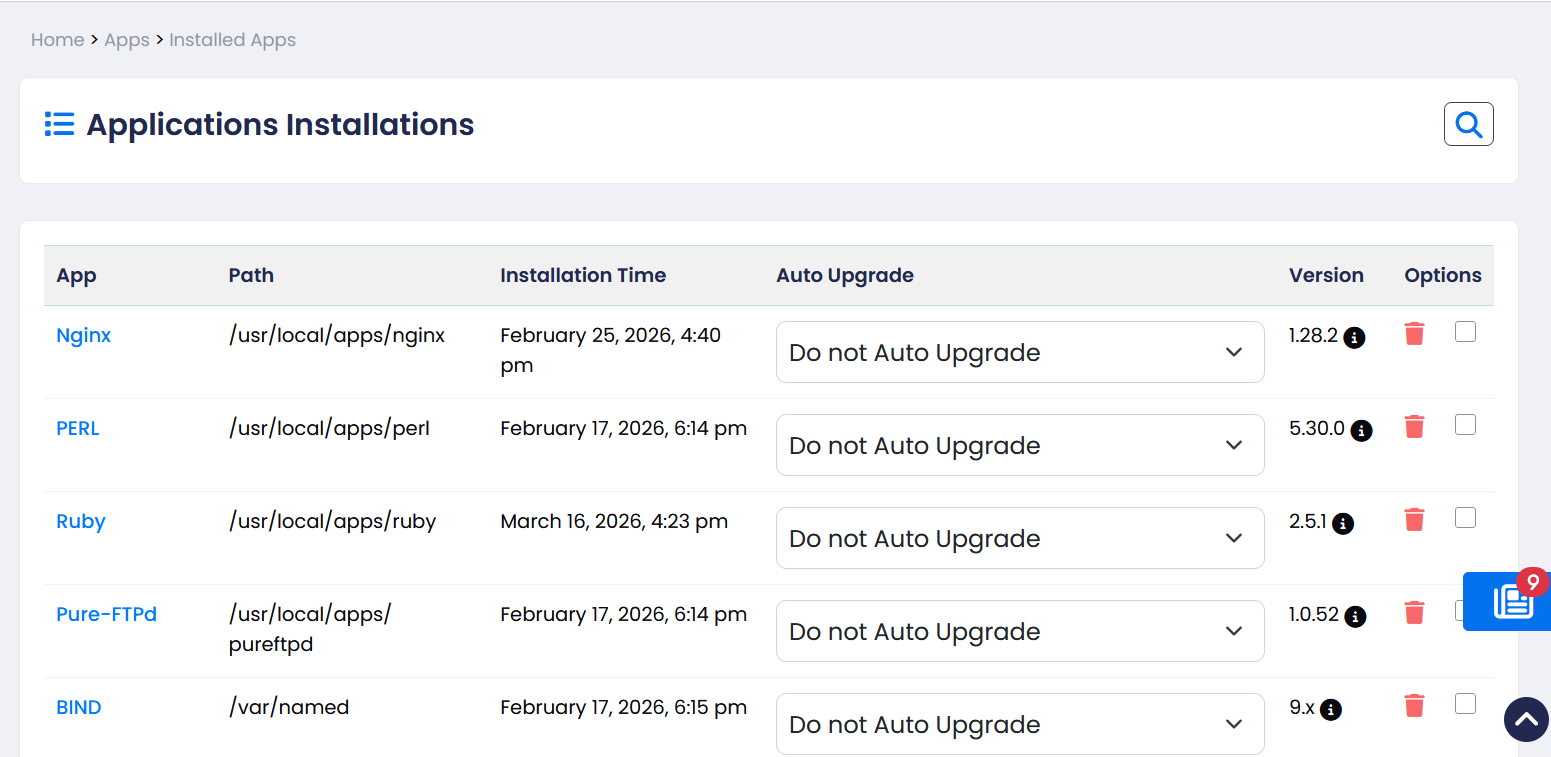This screenshot has height=757, width=1551.
Task: Show info for Ruby version 2.5.1
Action: coord(1344,524)
